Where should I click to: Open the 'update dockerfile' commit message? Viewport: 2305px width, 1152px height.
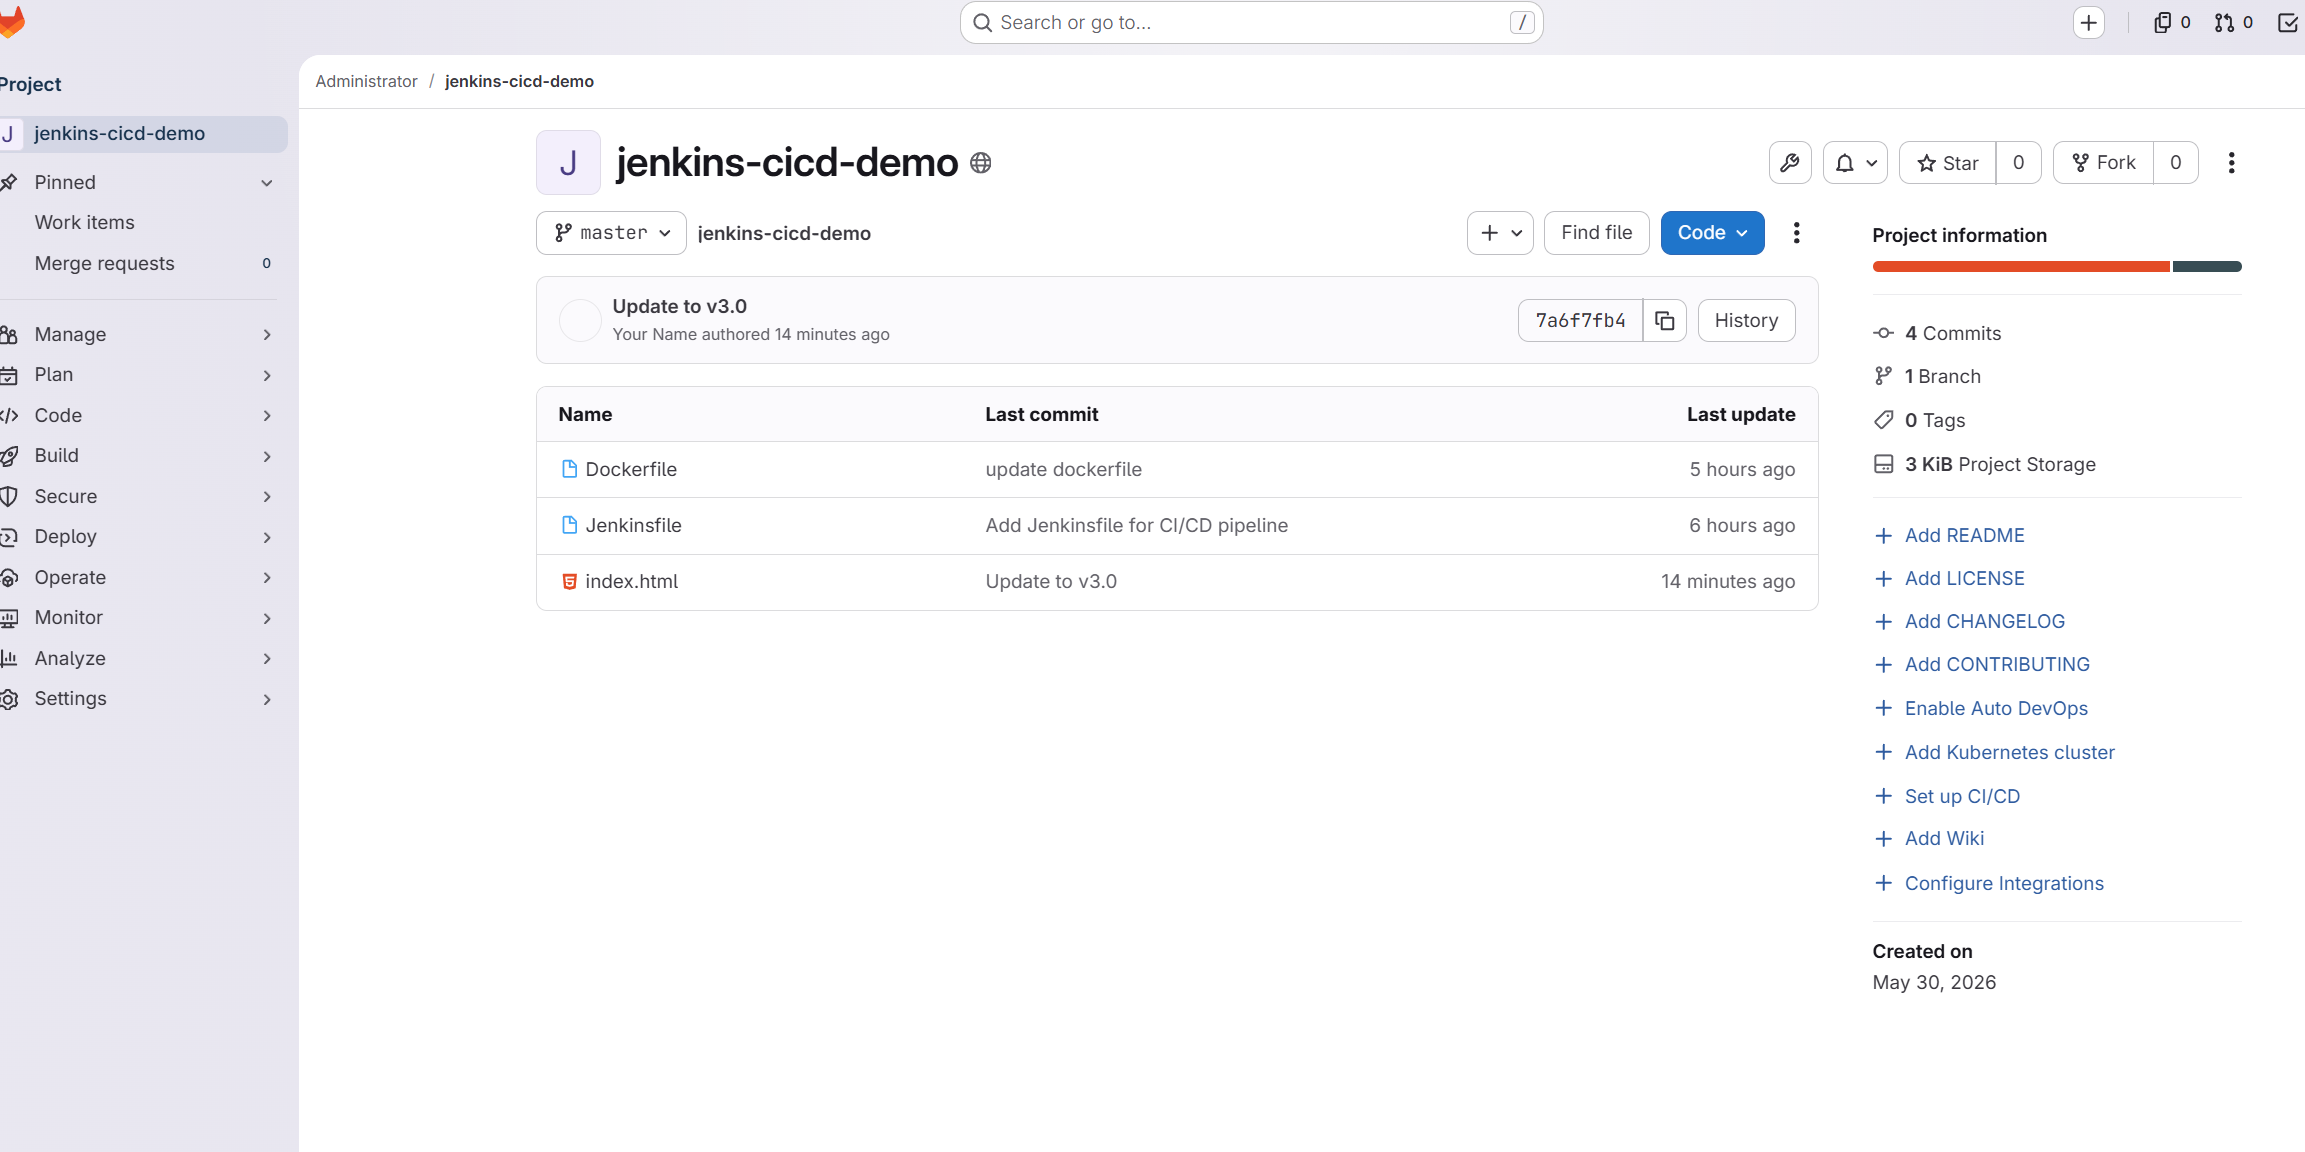[1063, 469]
